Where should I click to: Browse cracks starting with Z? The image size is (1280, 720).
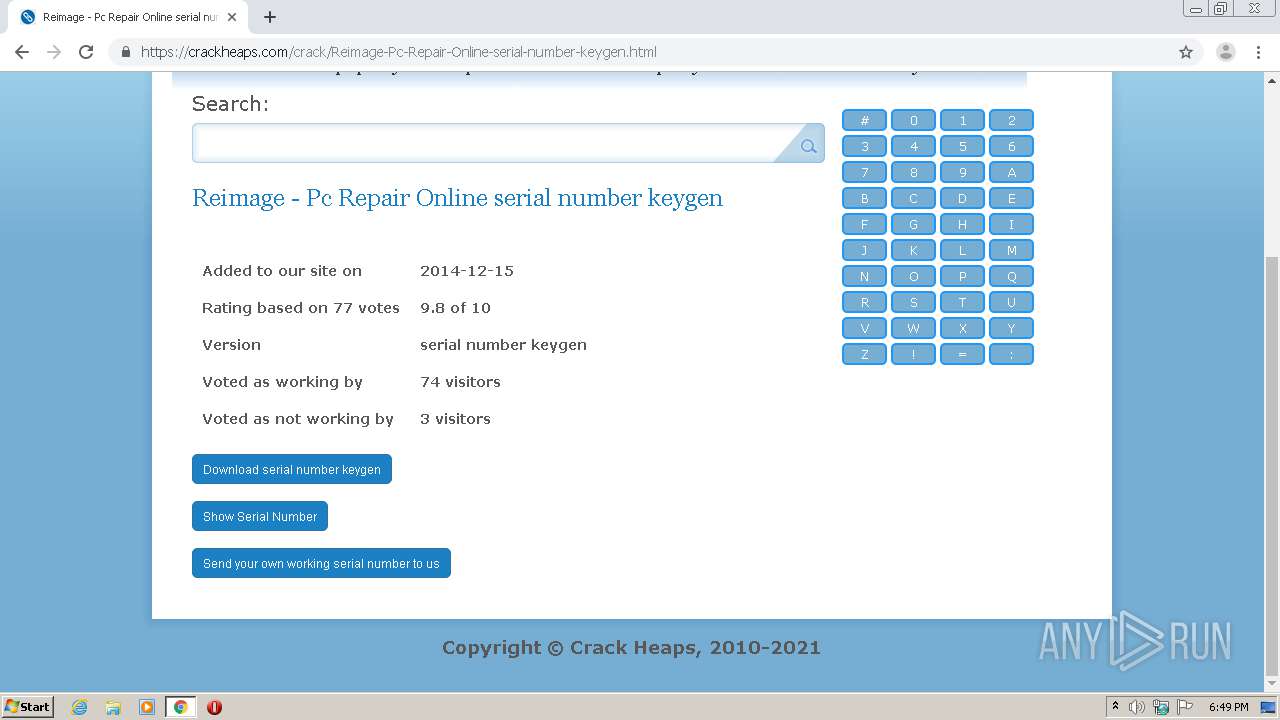(x=864, y=354)
